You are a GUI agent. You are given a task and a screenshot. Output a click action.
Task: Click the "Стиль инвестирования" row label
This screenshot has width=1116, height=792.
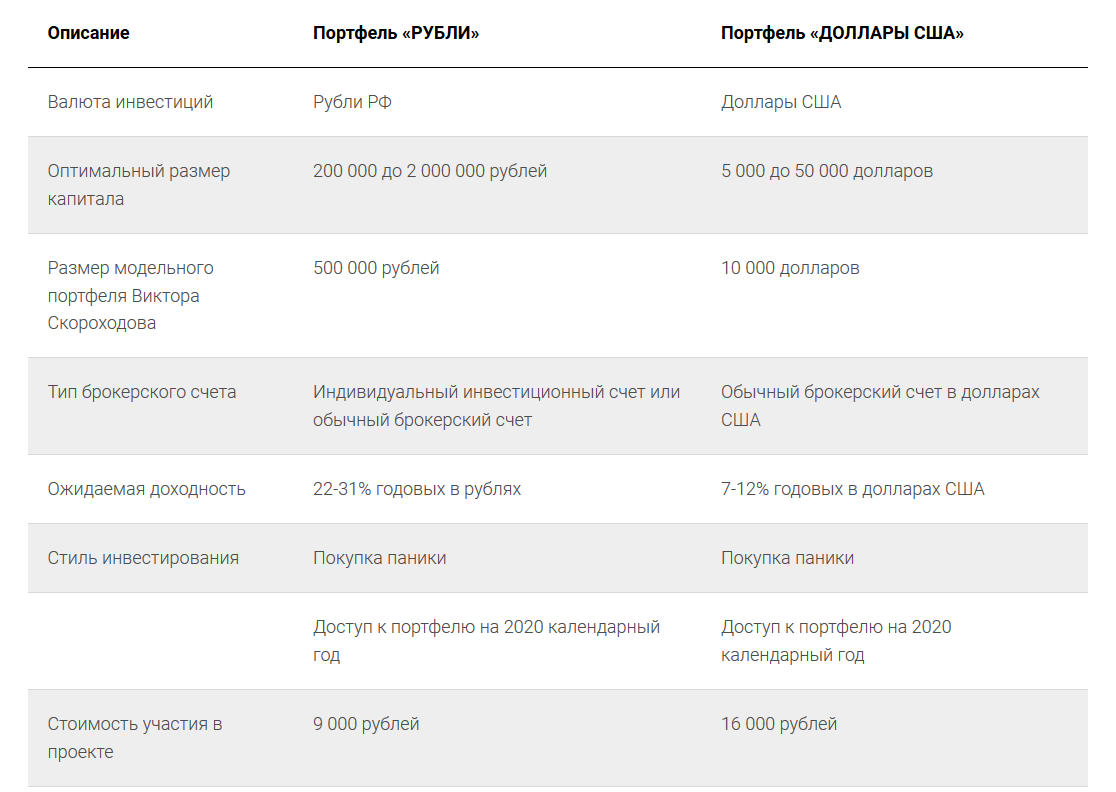[x=143, y=558]
